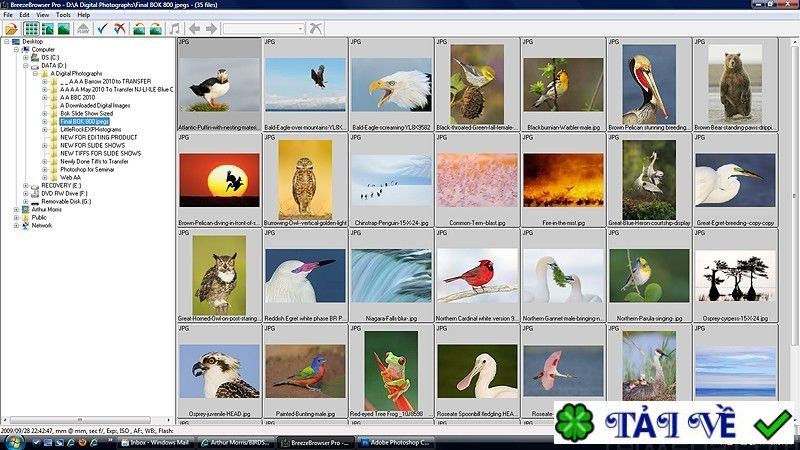Open the Tools menu
This screenshot has width=800, height=450.
click(x=63, y=15)
